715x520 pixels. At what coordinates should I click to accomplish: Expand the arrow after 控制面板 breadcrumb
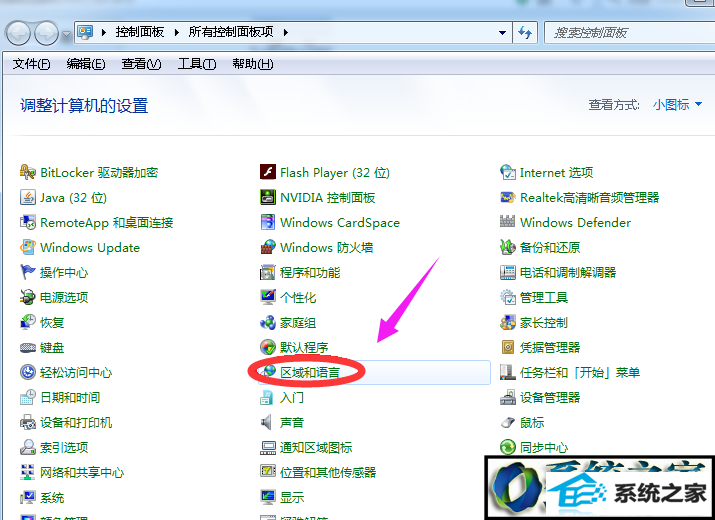176,32
